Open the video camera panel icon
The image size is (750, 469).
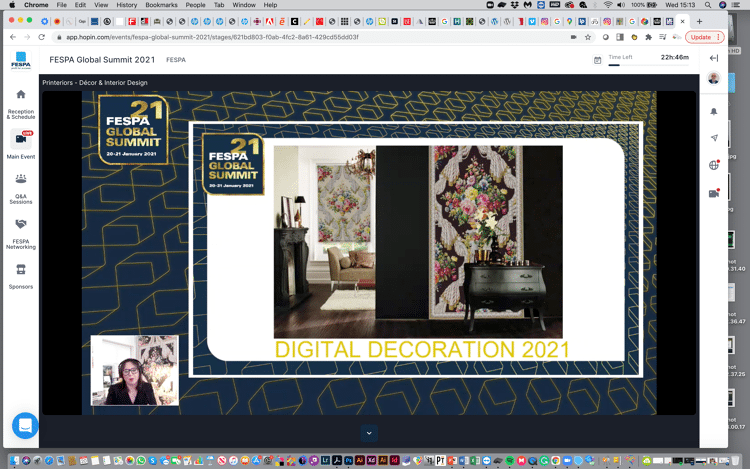coord(714,193)
